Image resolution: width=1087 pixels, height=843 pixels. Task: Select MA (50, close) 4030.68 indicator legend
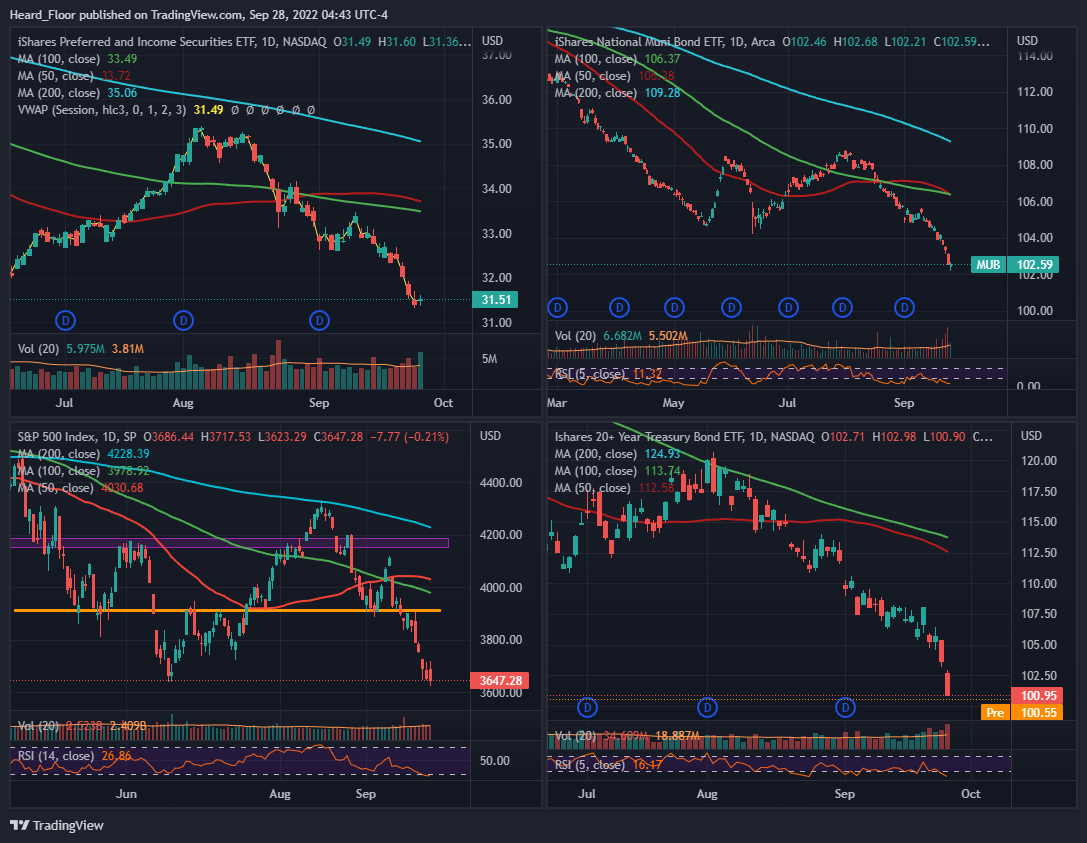point(80,488)
